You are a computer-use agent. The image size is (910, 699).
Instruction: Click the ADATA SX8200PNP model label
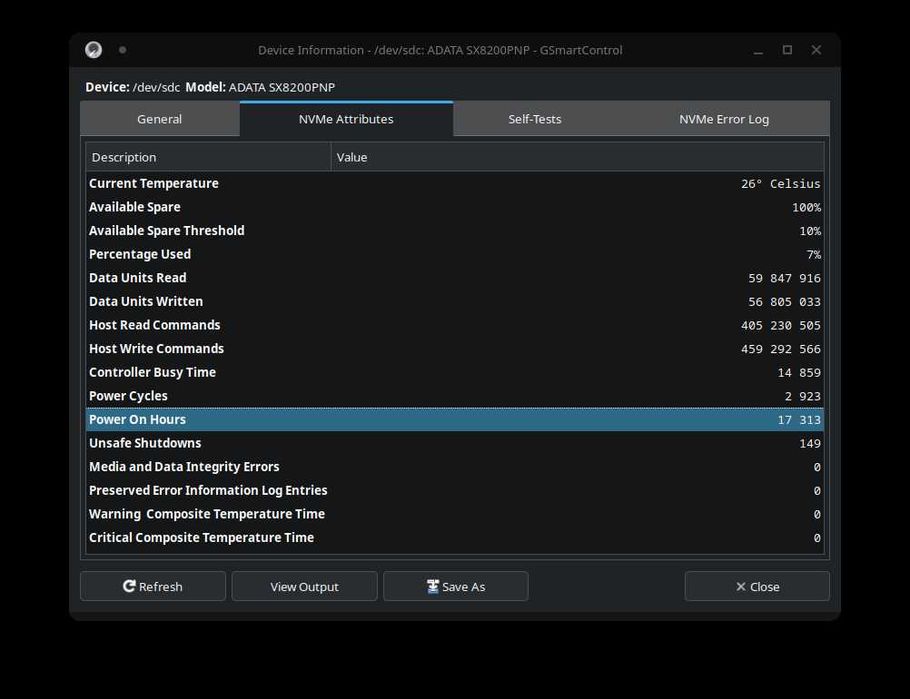281,87
